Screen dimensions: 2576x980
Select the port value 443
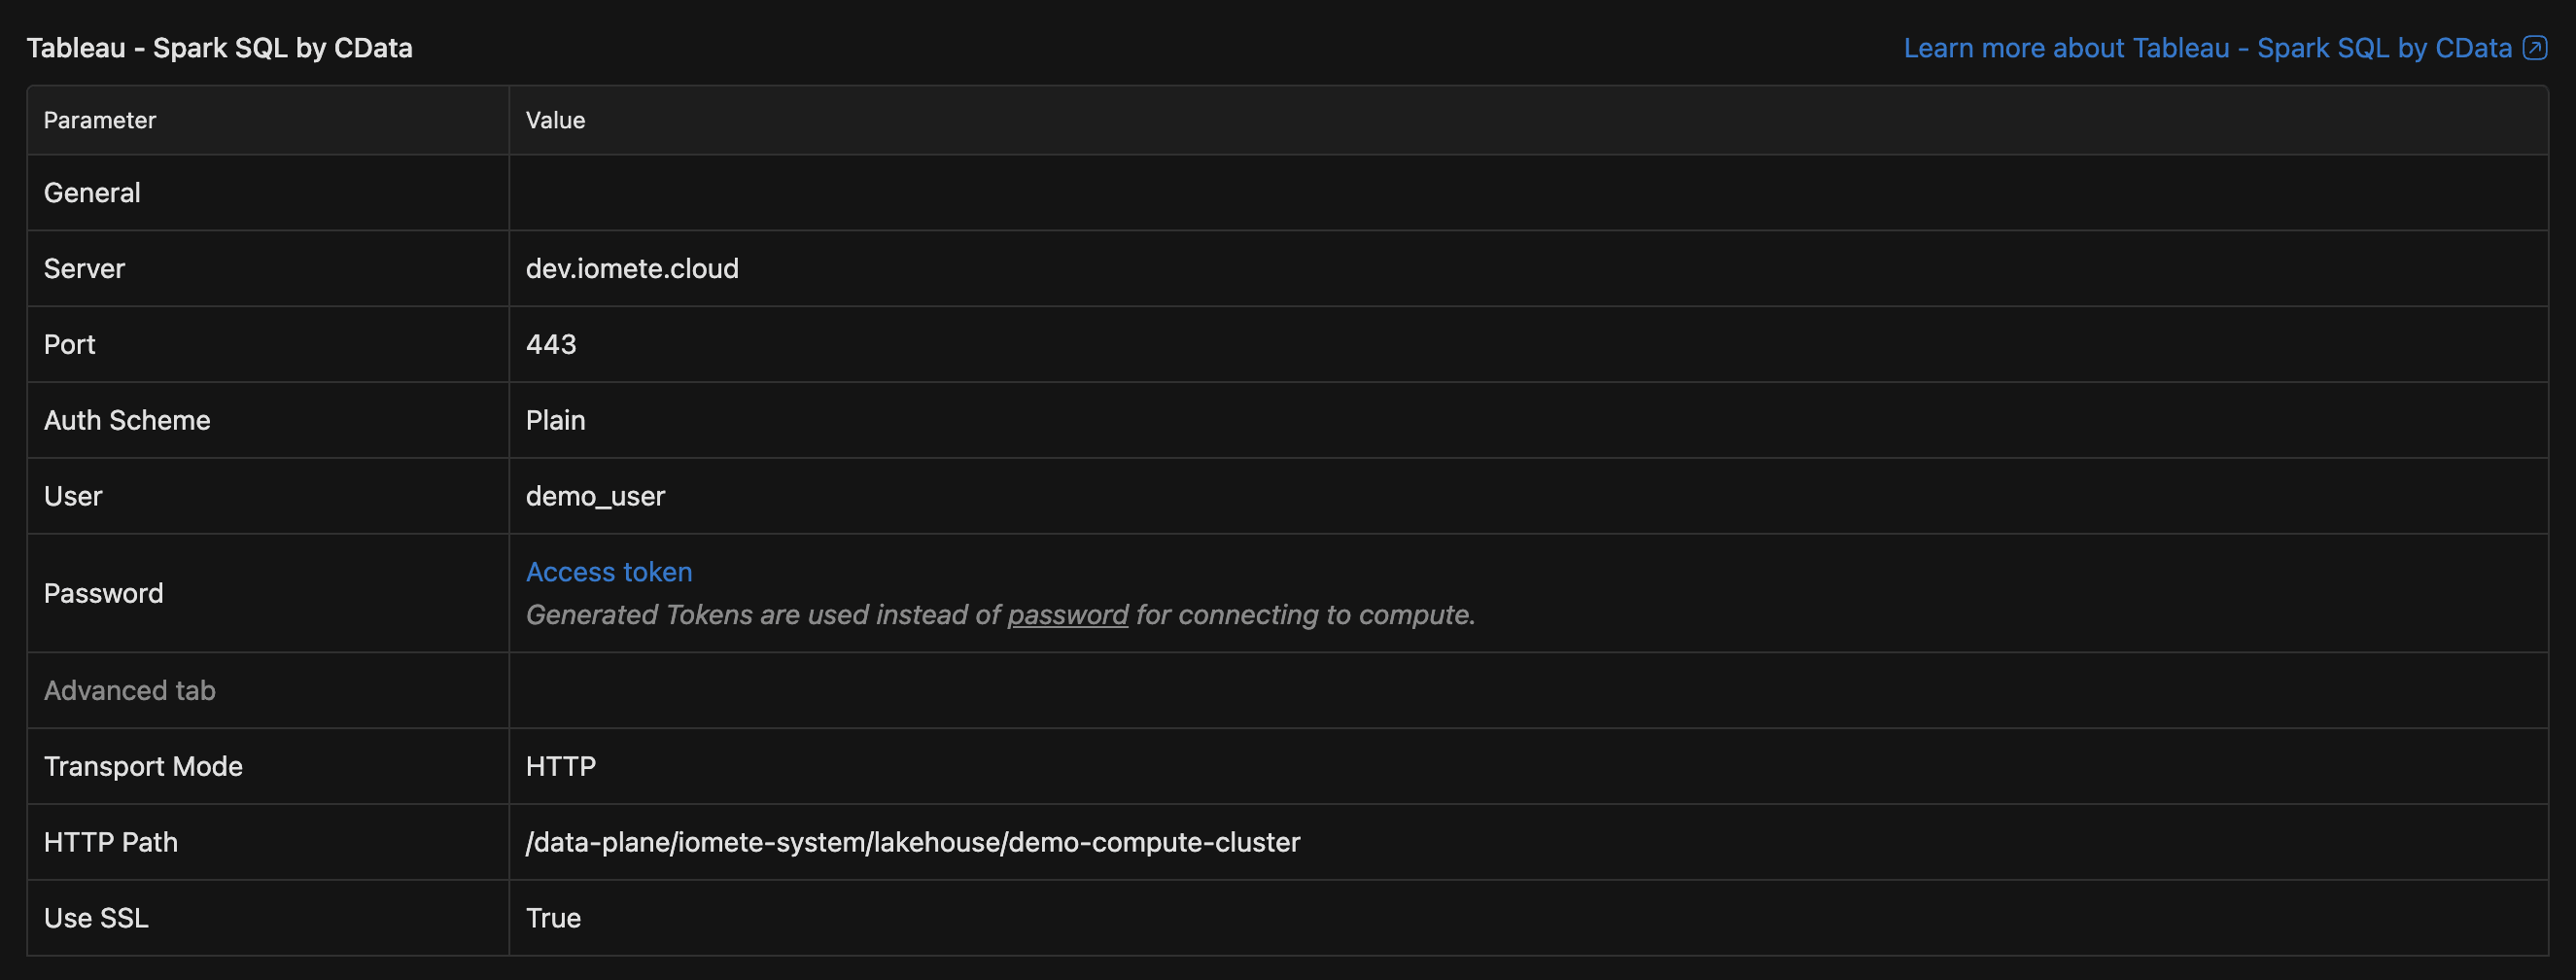click(x=551, y=344)
